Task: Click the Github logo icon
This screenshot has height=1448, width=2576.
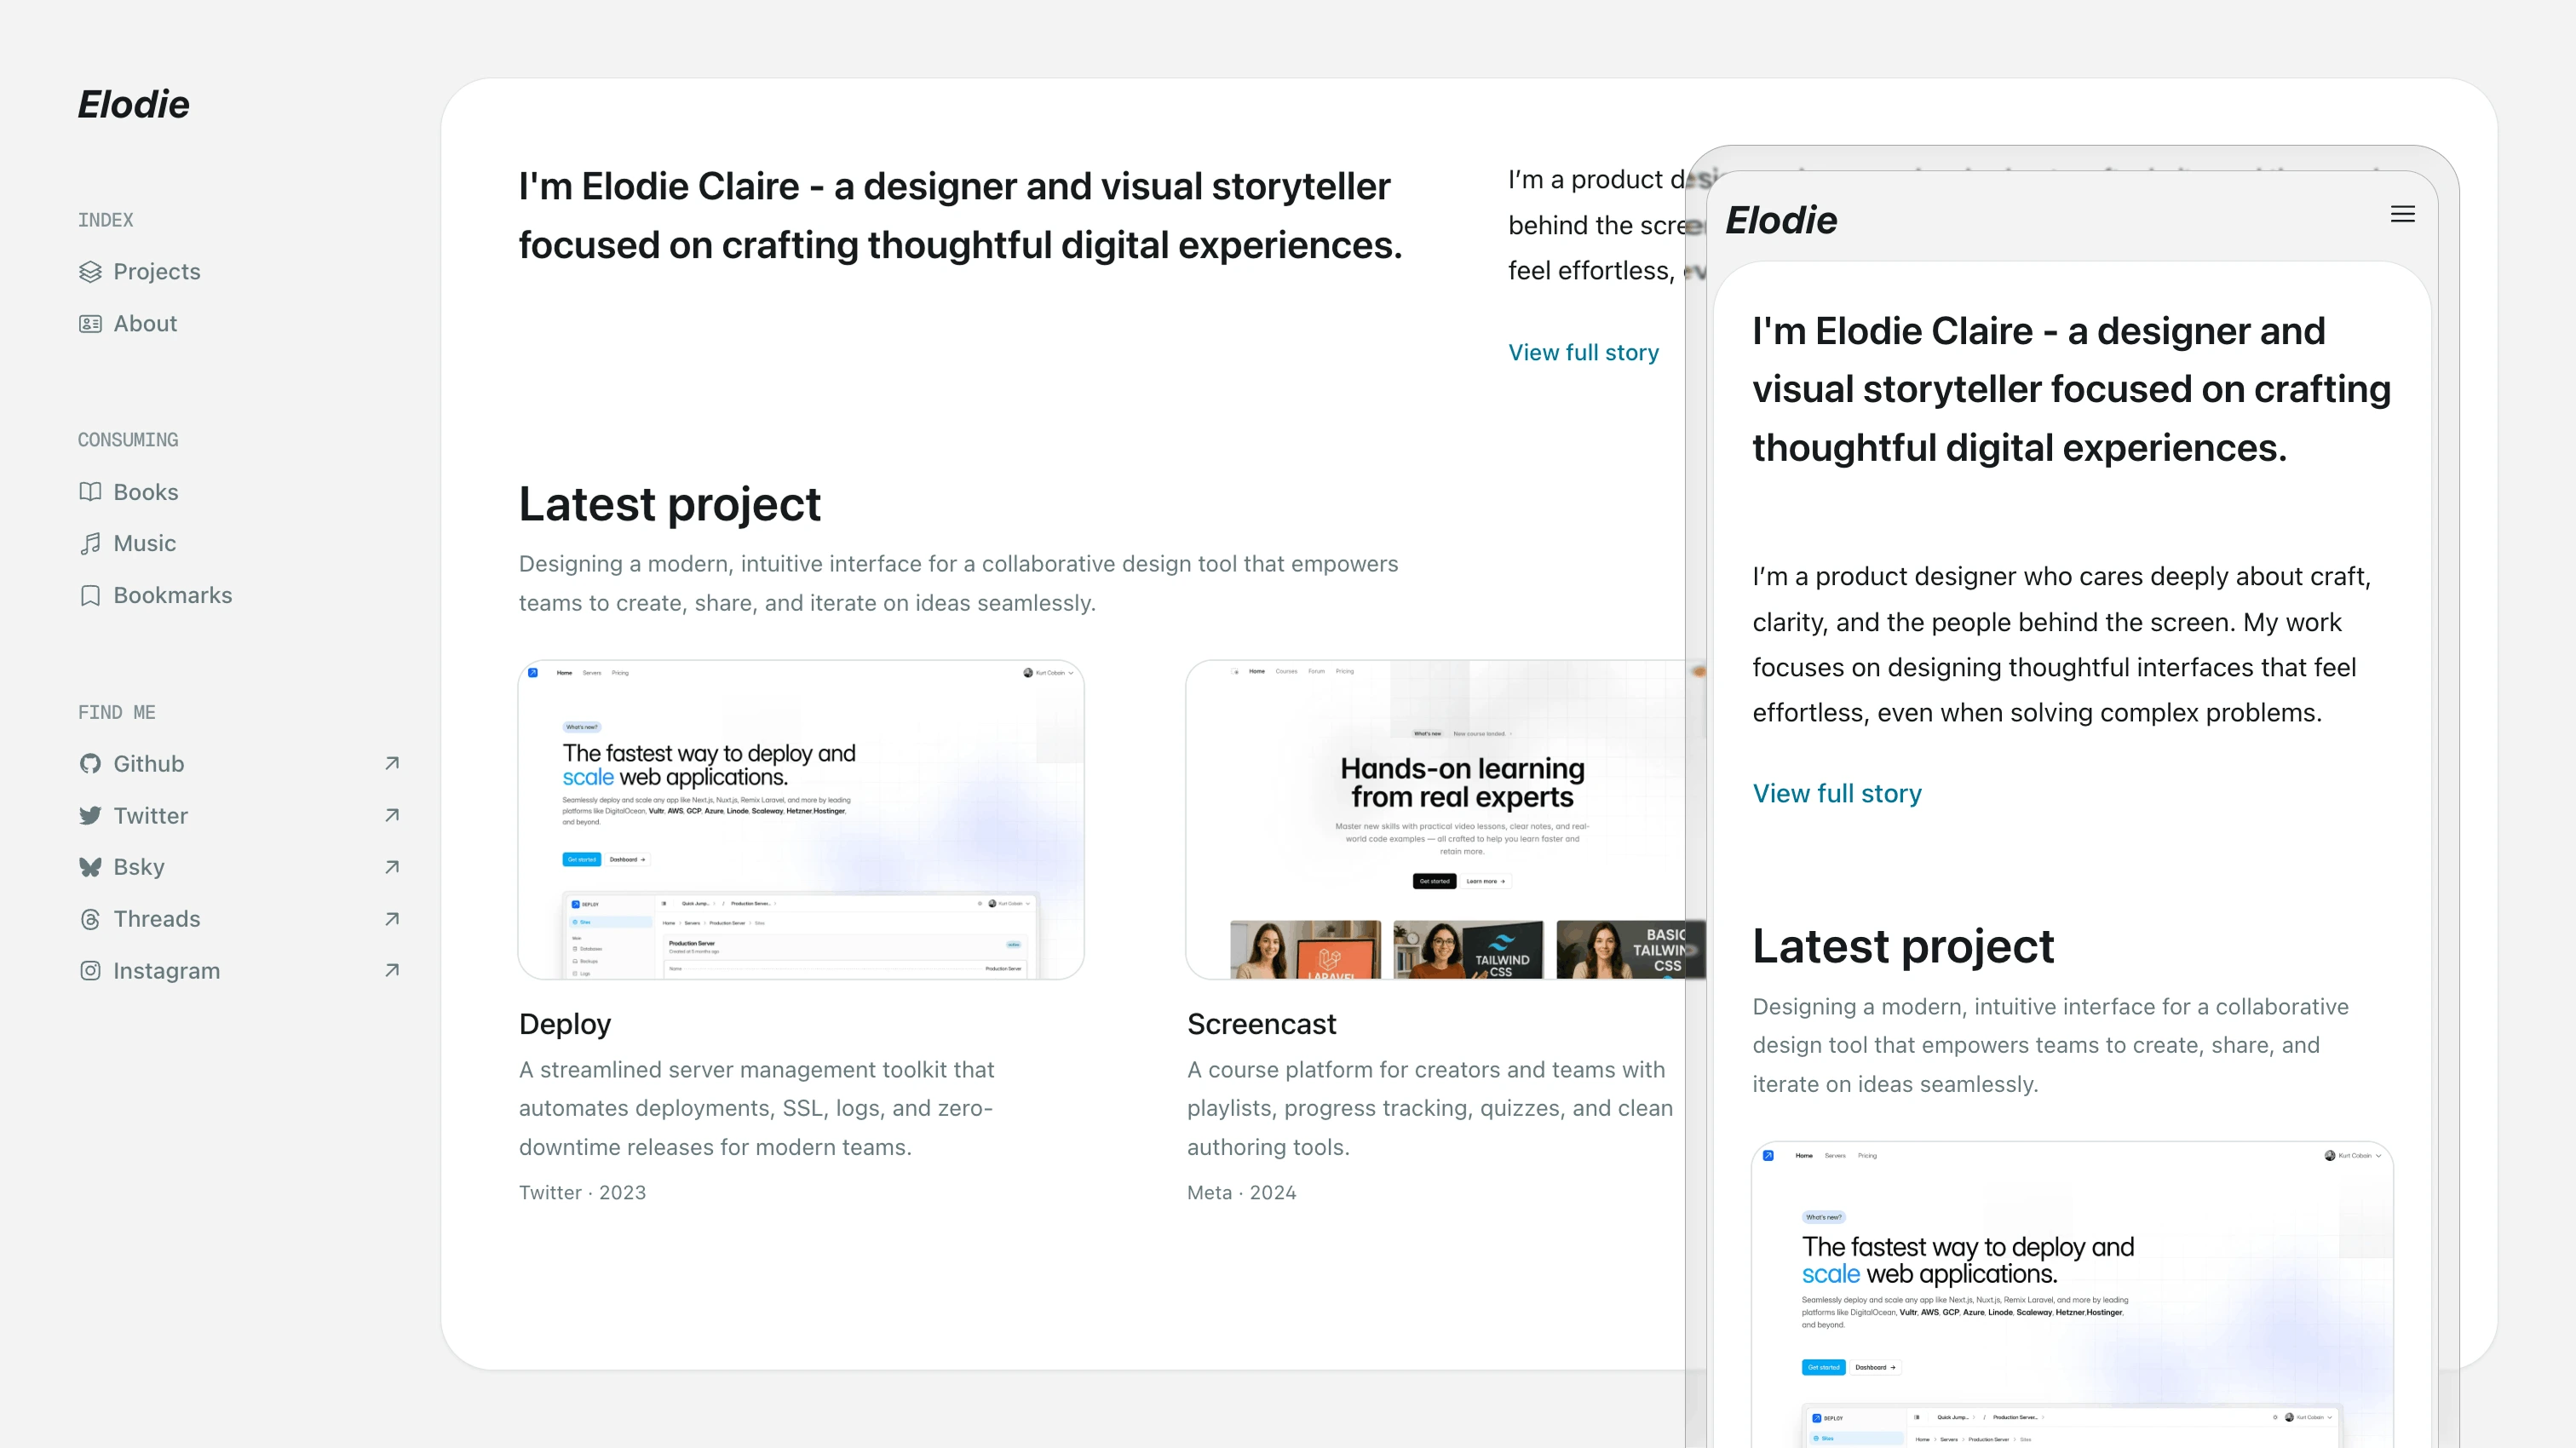Action: [x=90, y=764]
